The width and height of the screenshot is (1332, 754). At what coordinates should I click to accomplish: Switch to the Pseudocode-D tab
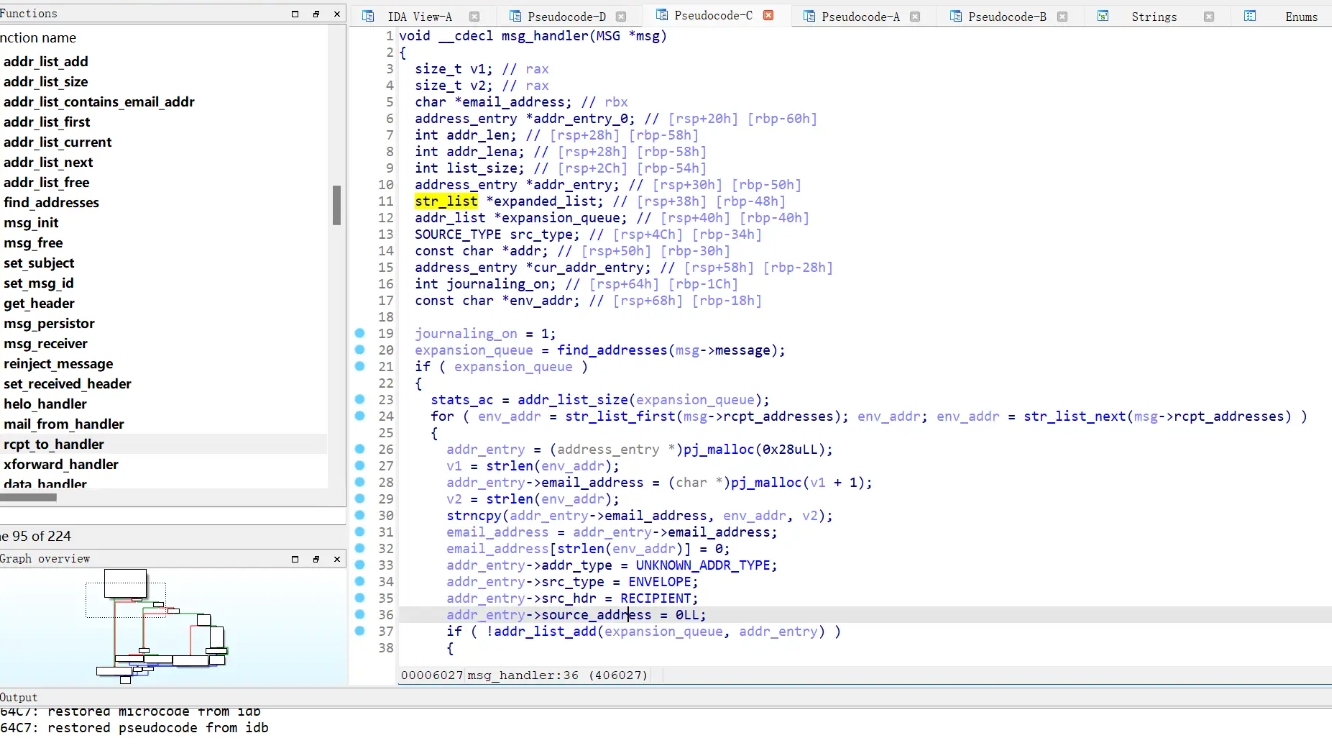coord(566,17)
